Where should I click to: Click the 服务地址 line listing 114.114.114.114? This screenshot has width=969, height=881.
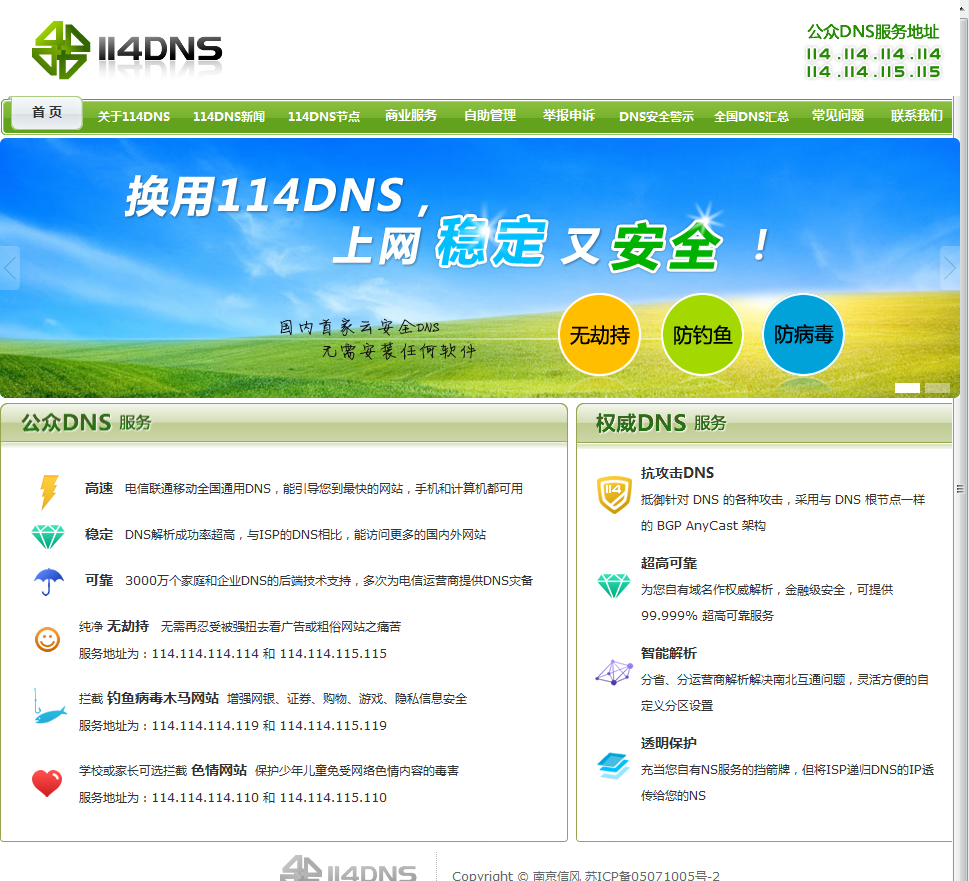pos(232,654)
